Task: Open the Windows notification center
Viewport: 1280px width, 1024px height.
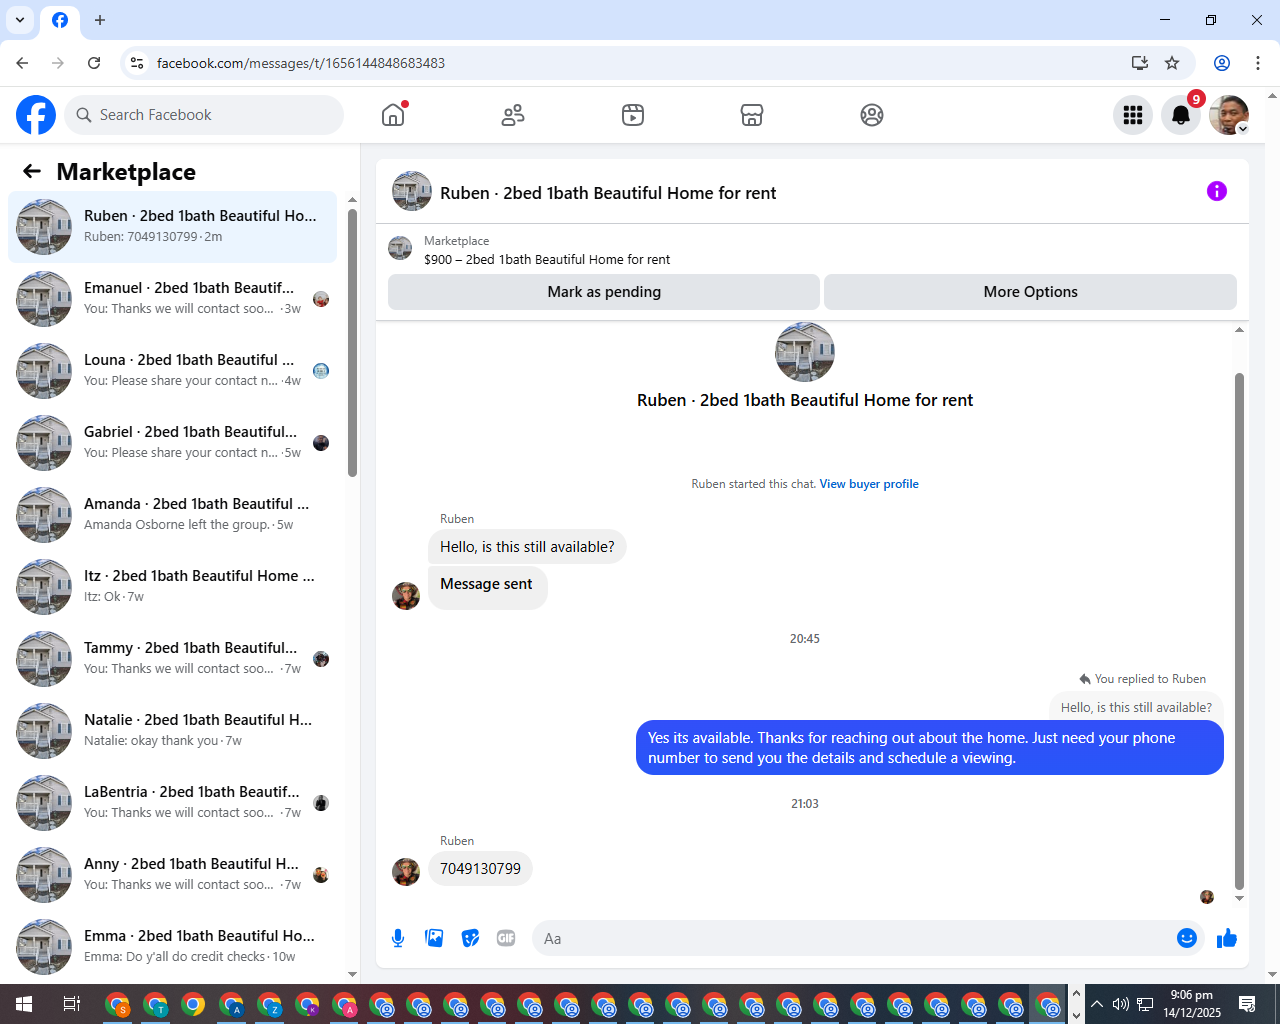Action: coord(1247,1004)
